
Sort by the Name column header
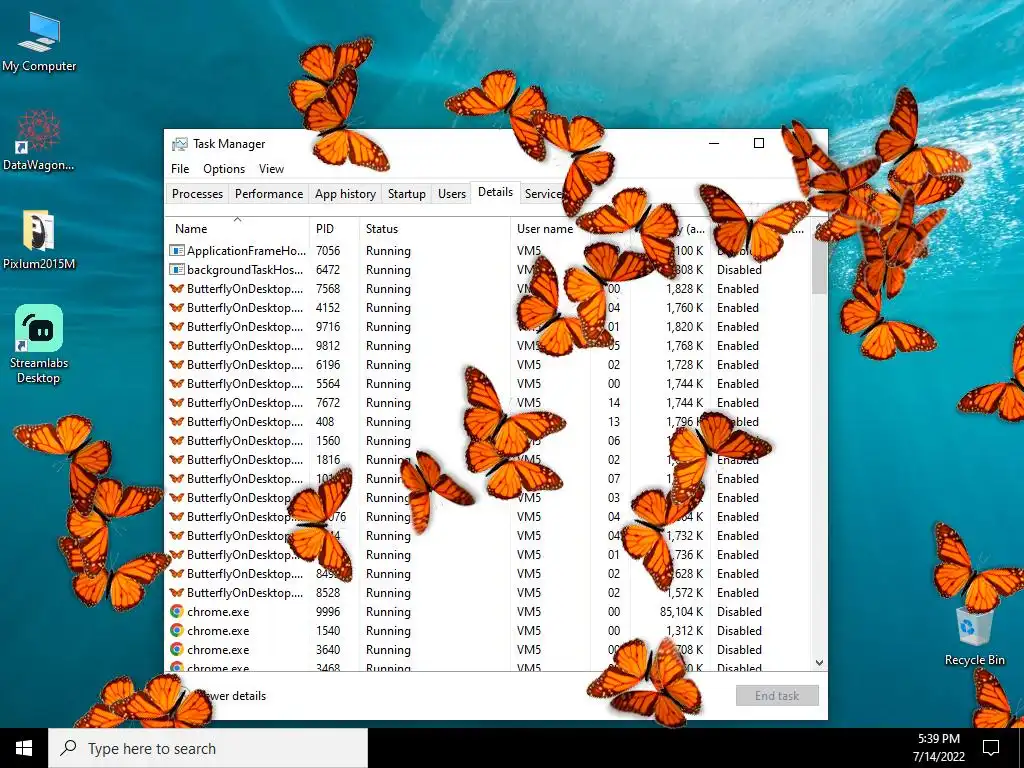click(x=237, y=229)
